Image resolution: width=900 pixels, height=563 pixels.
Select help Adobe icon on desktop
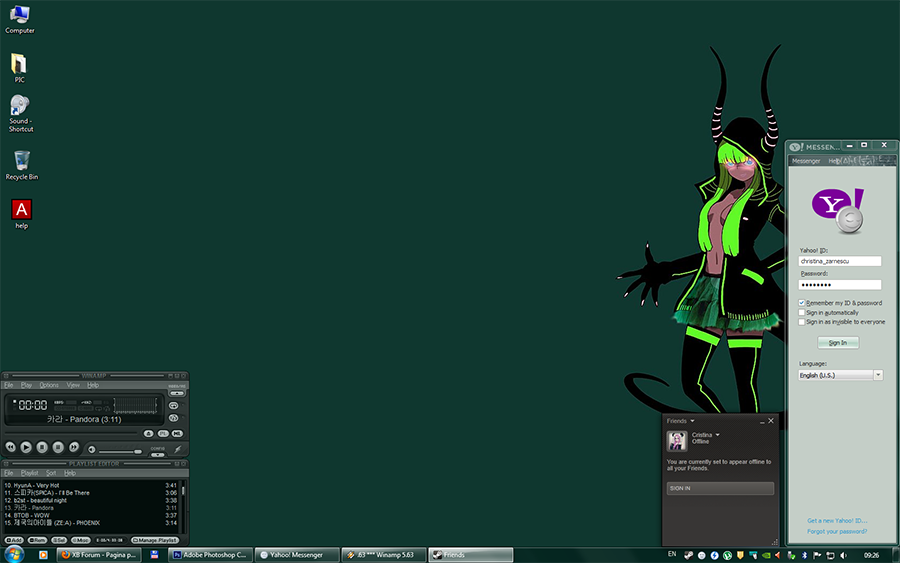(21, 214)
